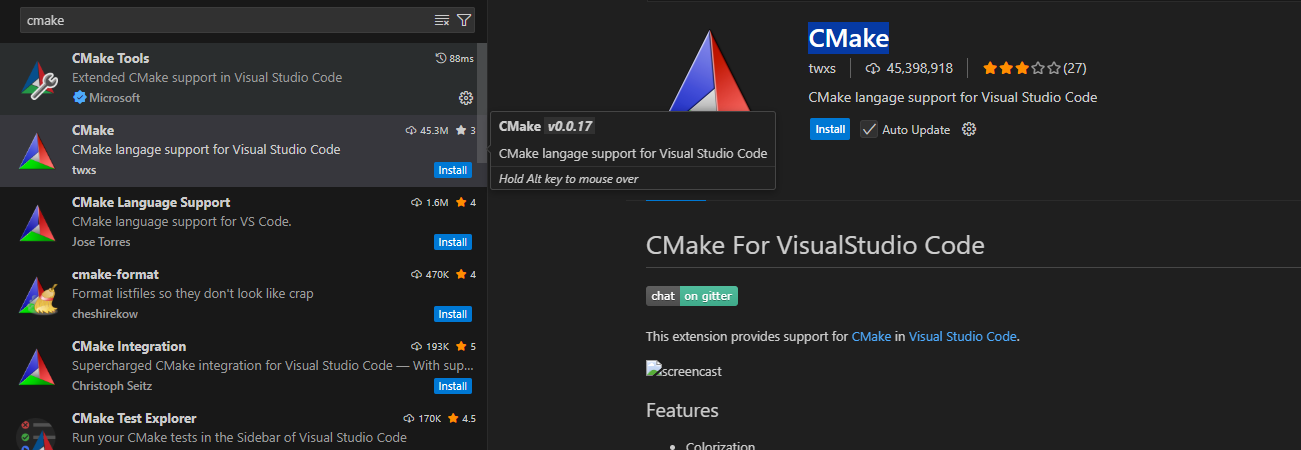Select CMake Tools extension row title

(x=111, y=58)
